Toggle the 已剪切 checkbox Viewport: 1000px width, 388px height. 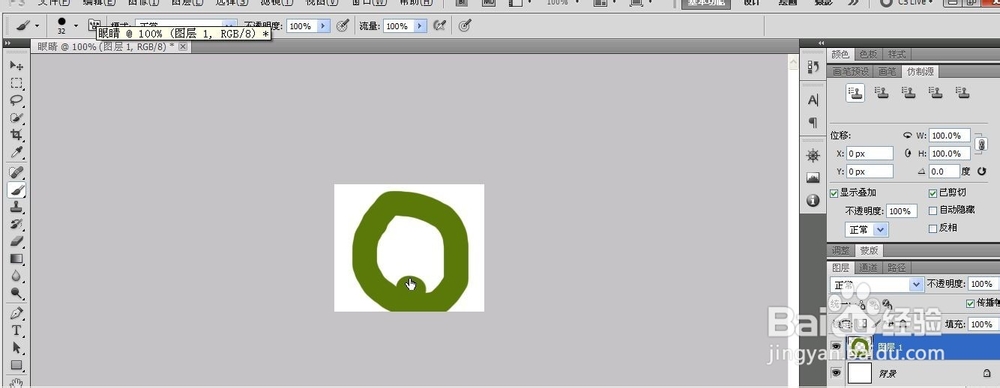(934, 193)
